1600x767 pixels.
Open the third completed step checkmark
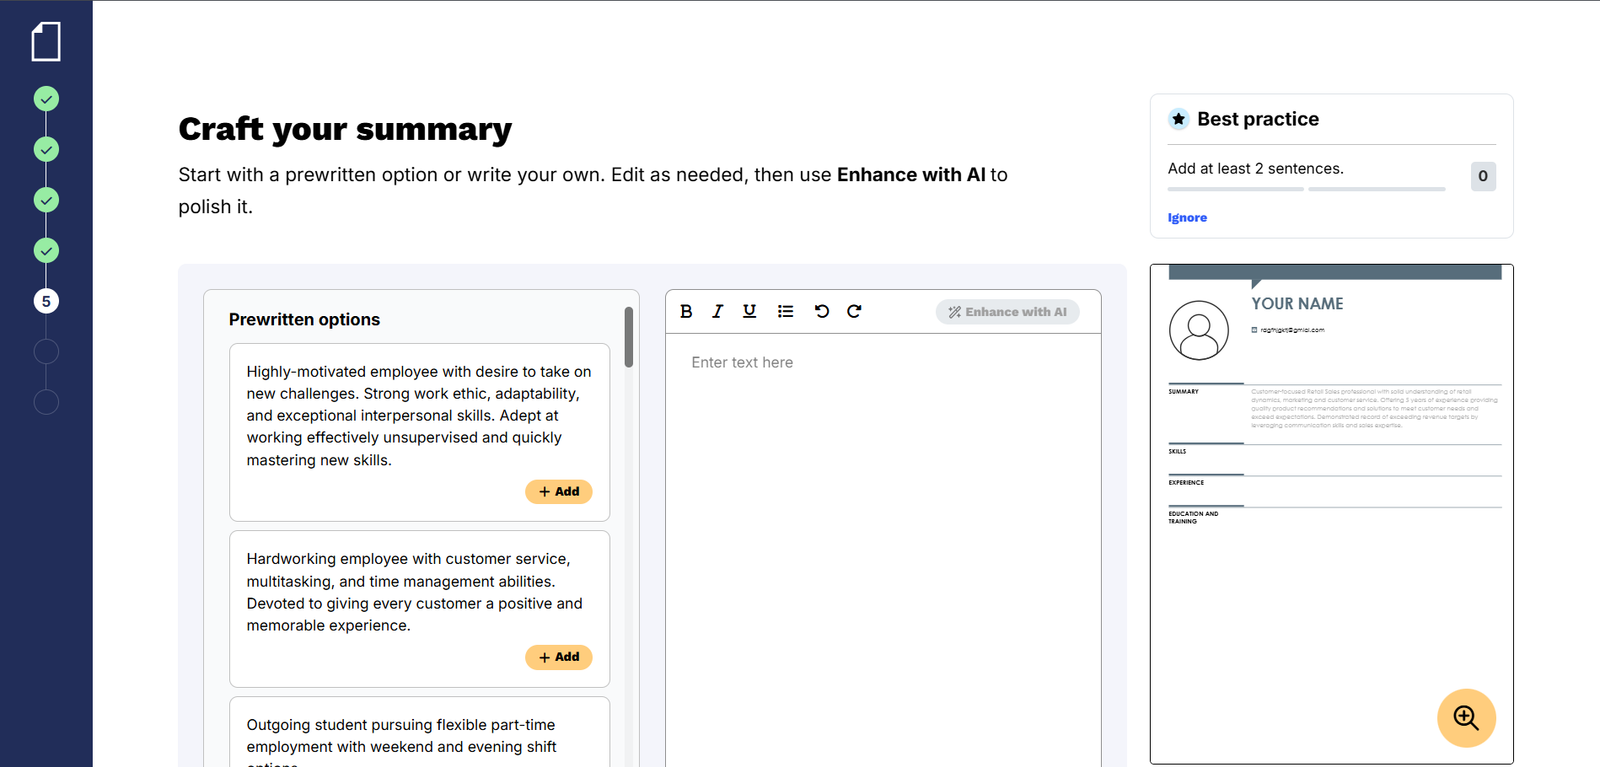click(x=46, y=200)
